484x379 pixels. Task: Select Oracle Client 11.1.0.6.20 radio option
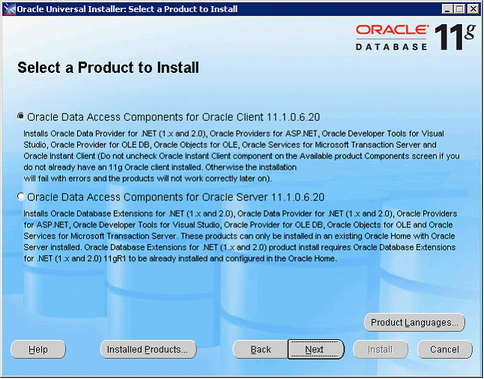coord(21,116)
